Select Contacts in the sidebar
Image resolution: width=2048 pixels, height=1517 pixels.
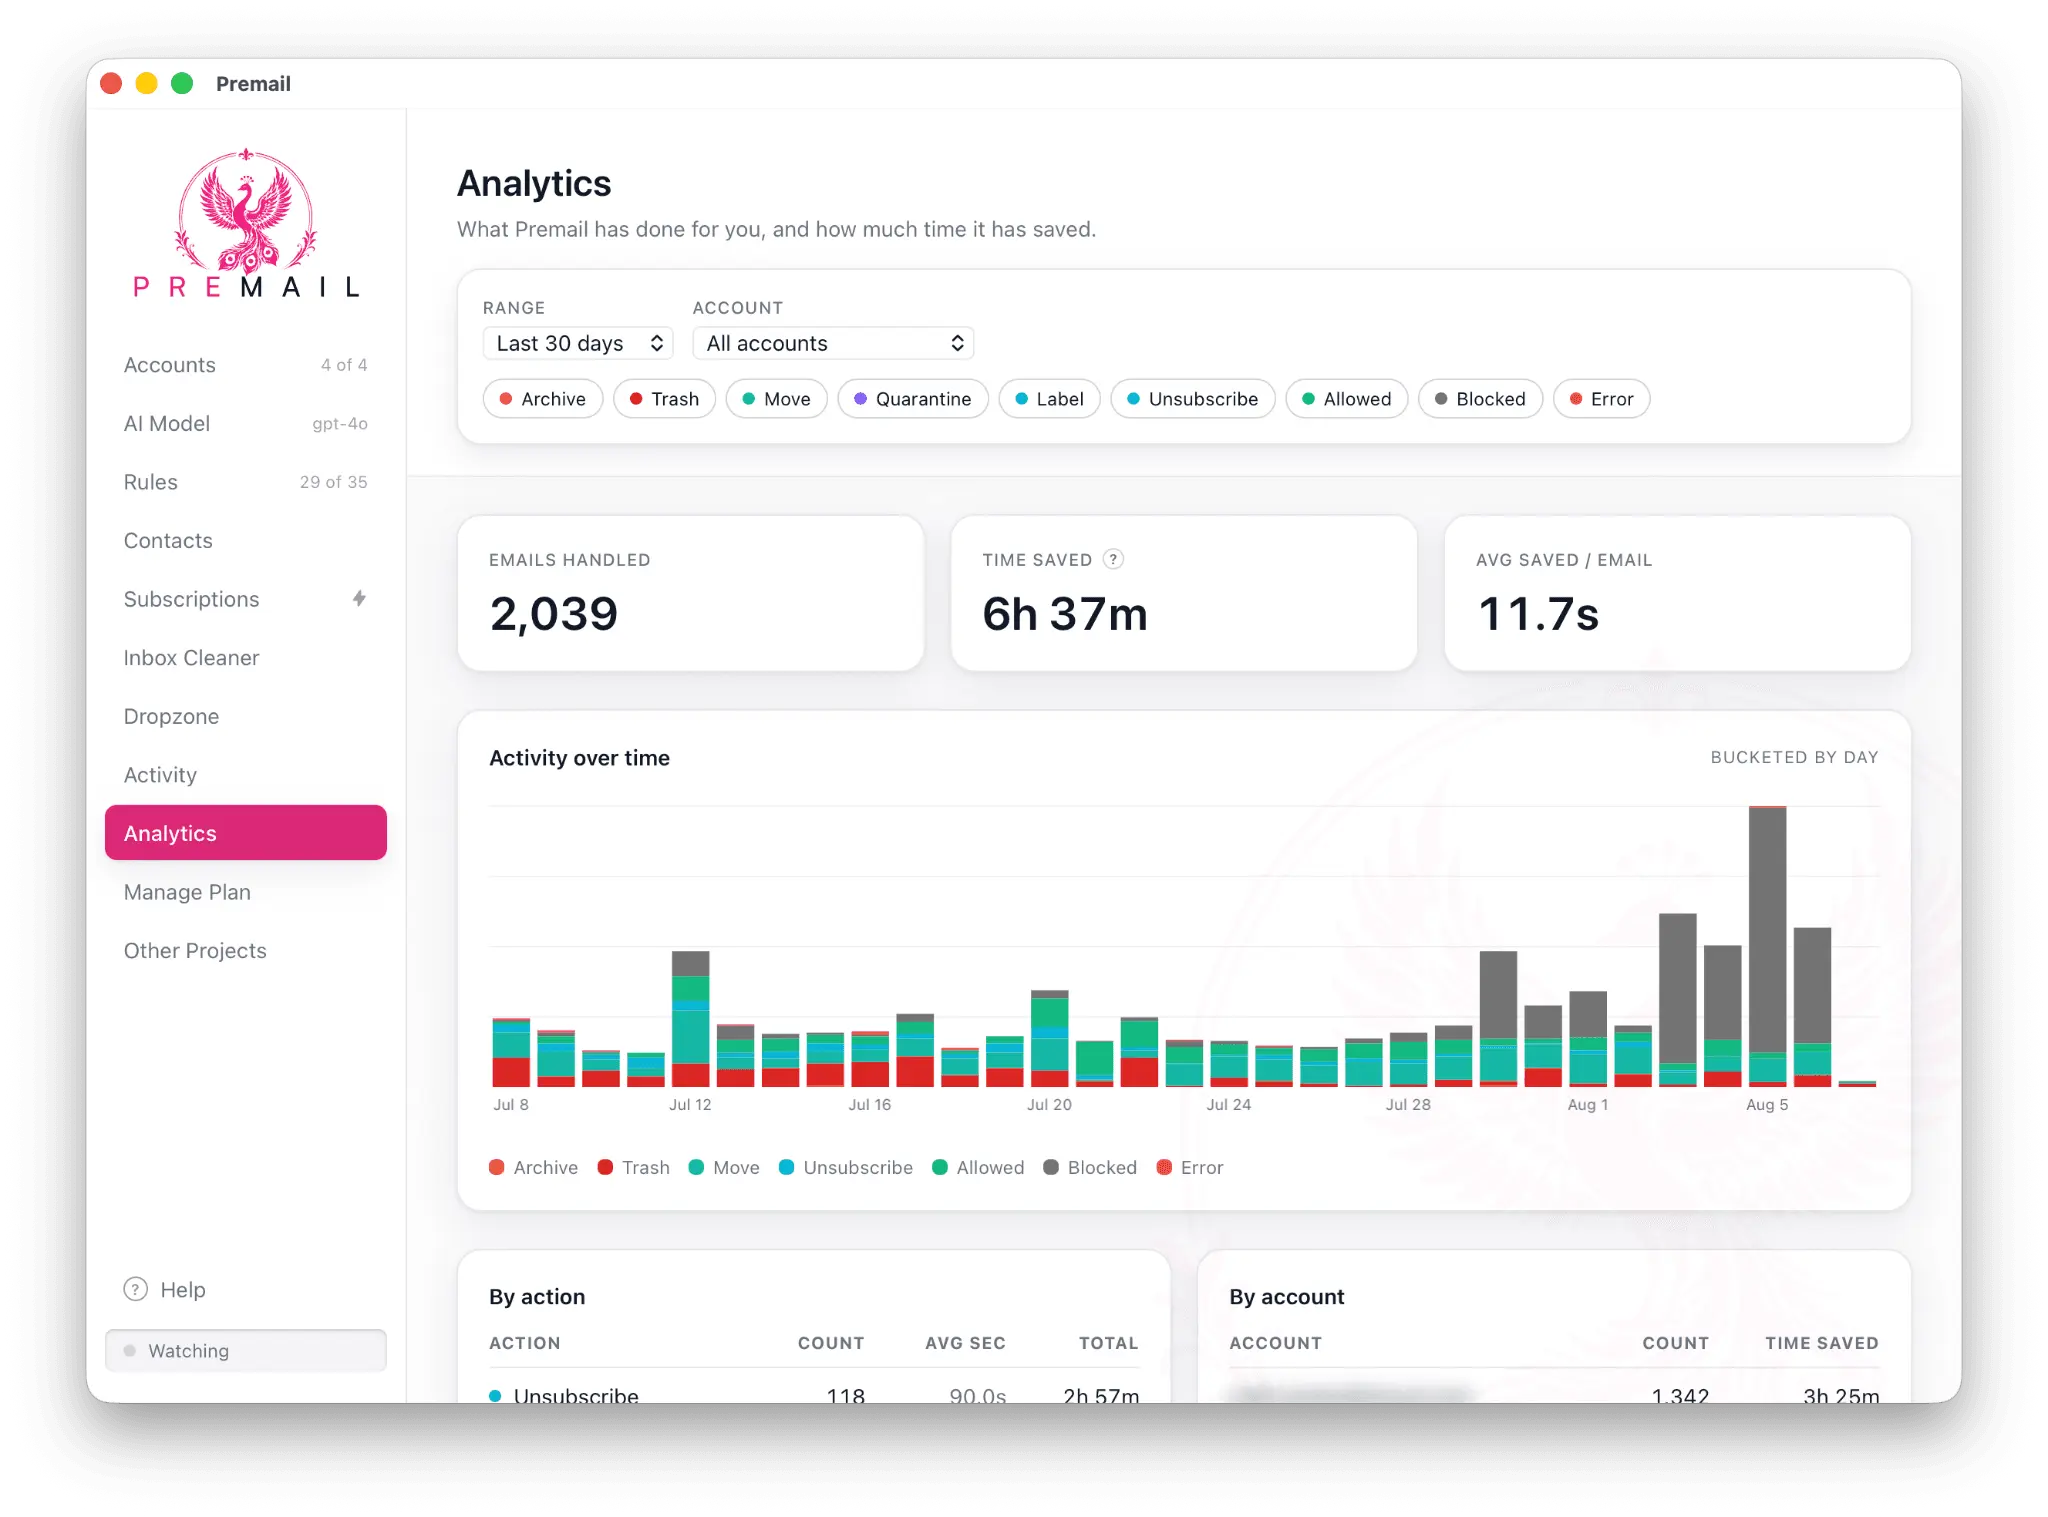click(245, 541)
